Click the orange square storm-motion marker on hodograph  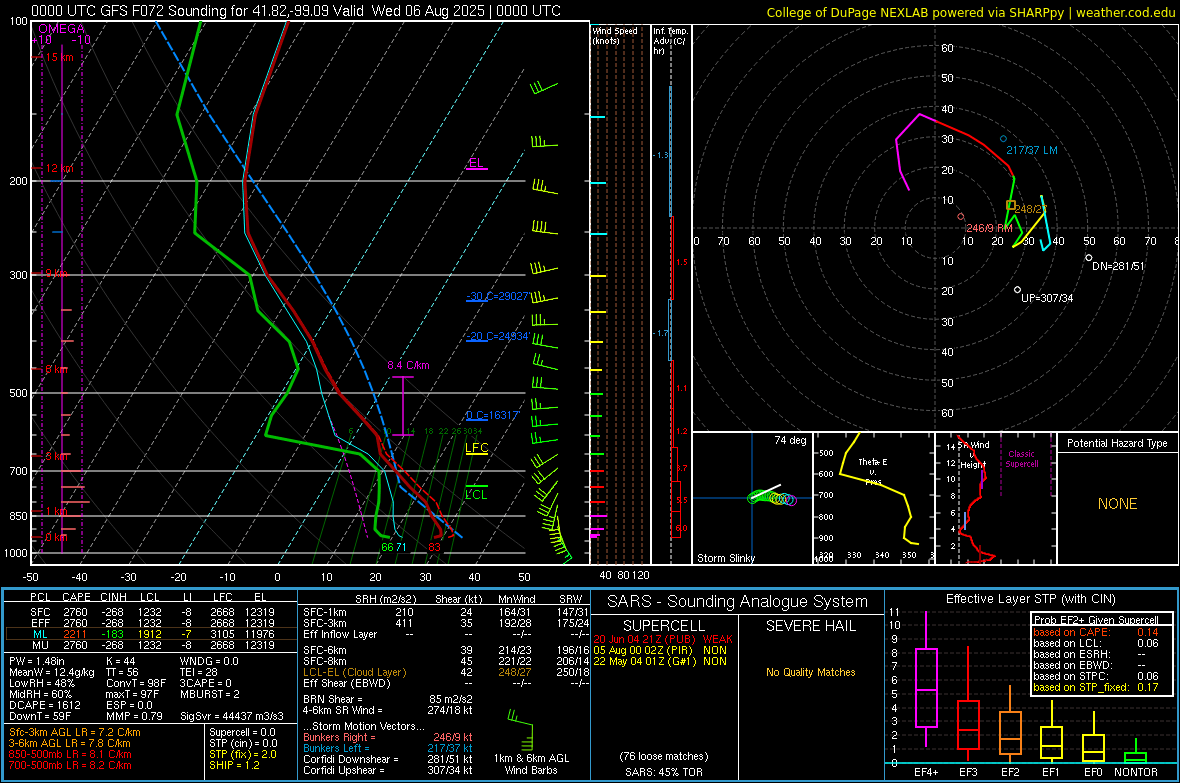click(x=1011, y=206)
